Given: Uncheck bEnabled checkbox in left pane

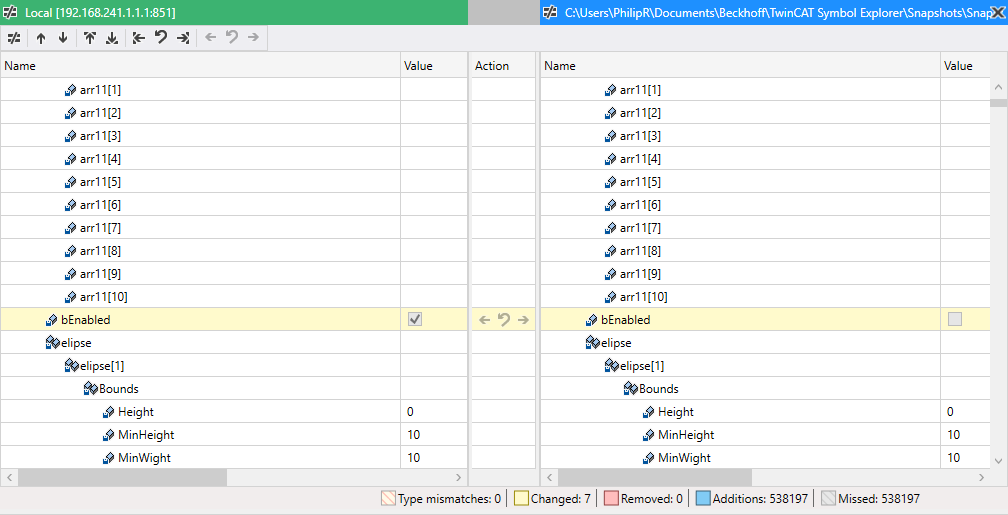Looking at the screenshot, I should (x=415, y=320).
